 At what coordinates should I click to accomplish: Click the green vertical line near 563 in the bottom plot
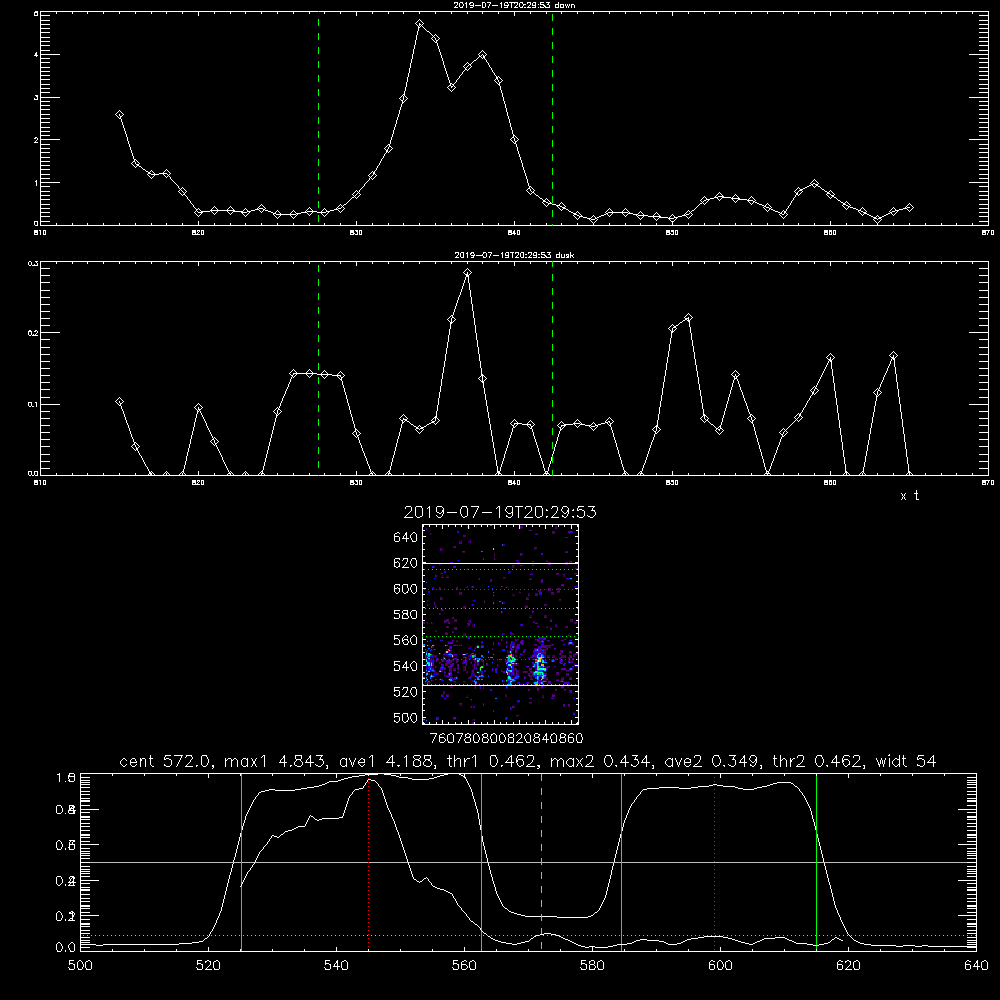pos(482,862)
